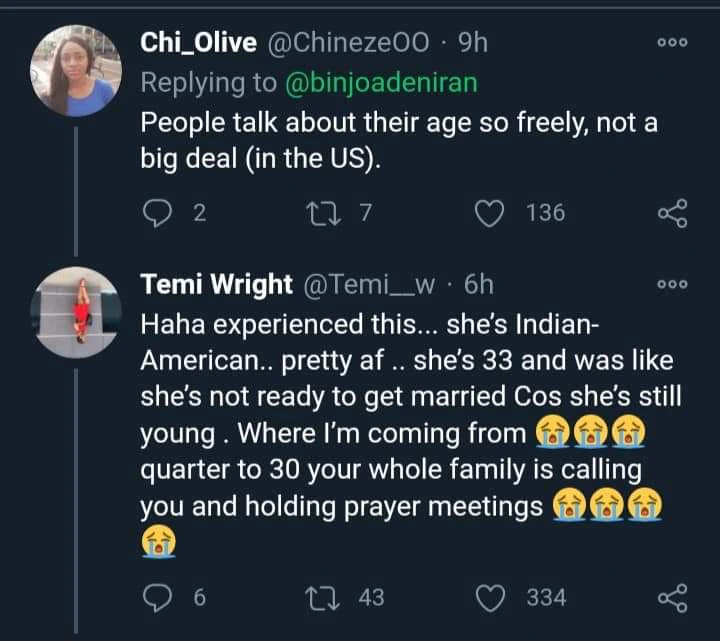Open more options on Chi_Olive's tweet
The image size is (720, 641).
[x=671, y=45]
